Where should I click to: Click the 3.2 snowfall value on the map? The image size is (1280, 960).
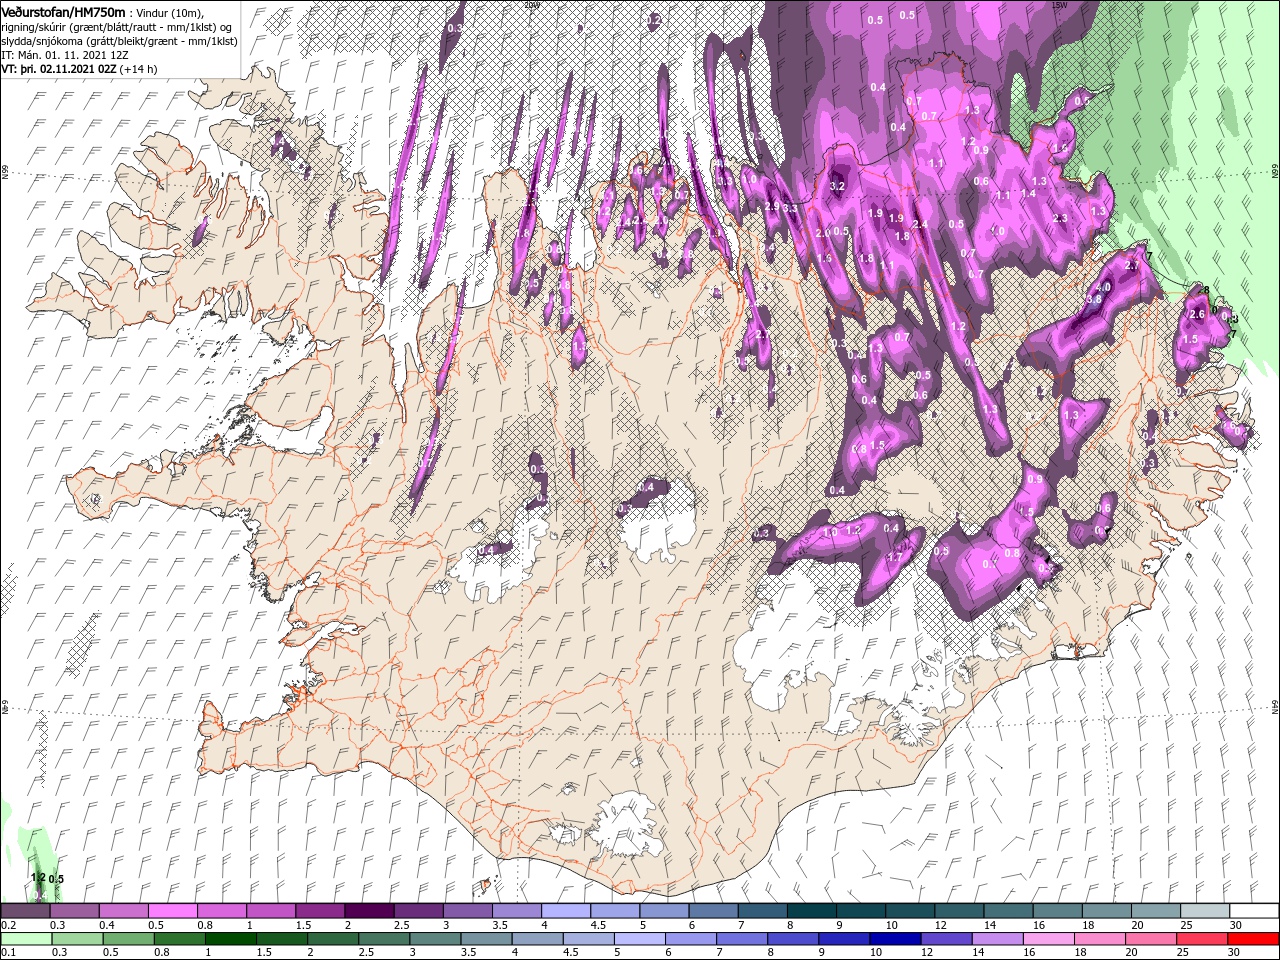point(839,186)
